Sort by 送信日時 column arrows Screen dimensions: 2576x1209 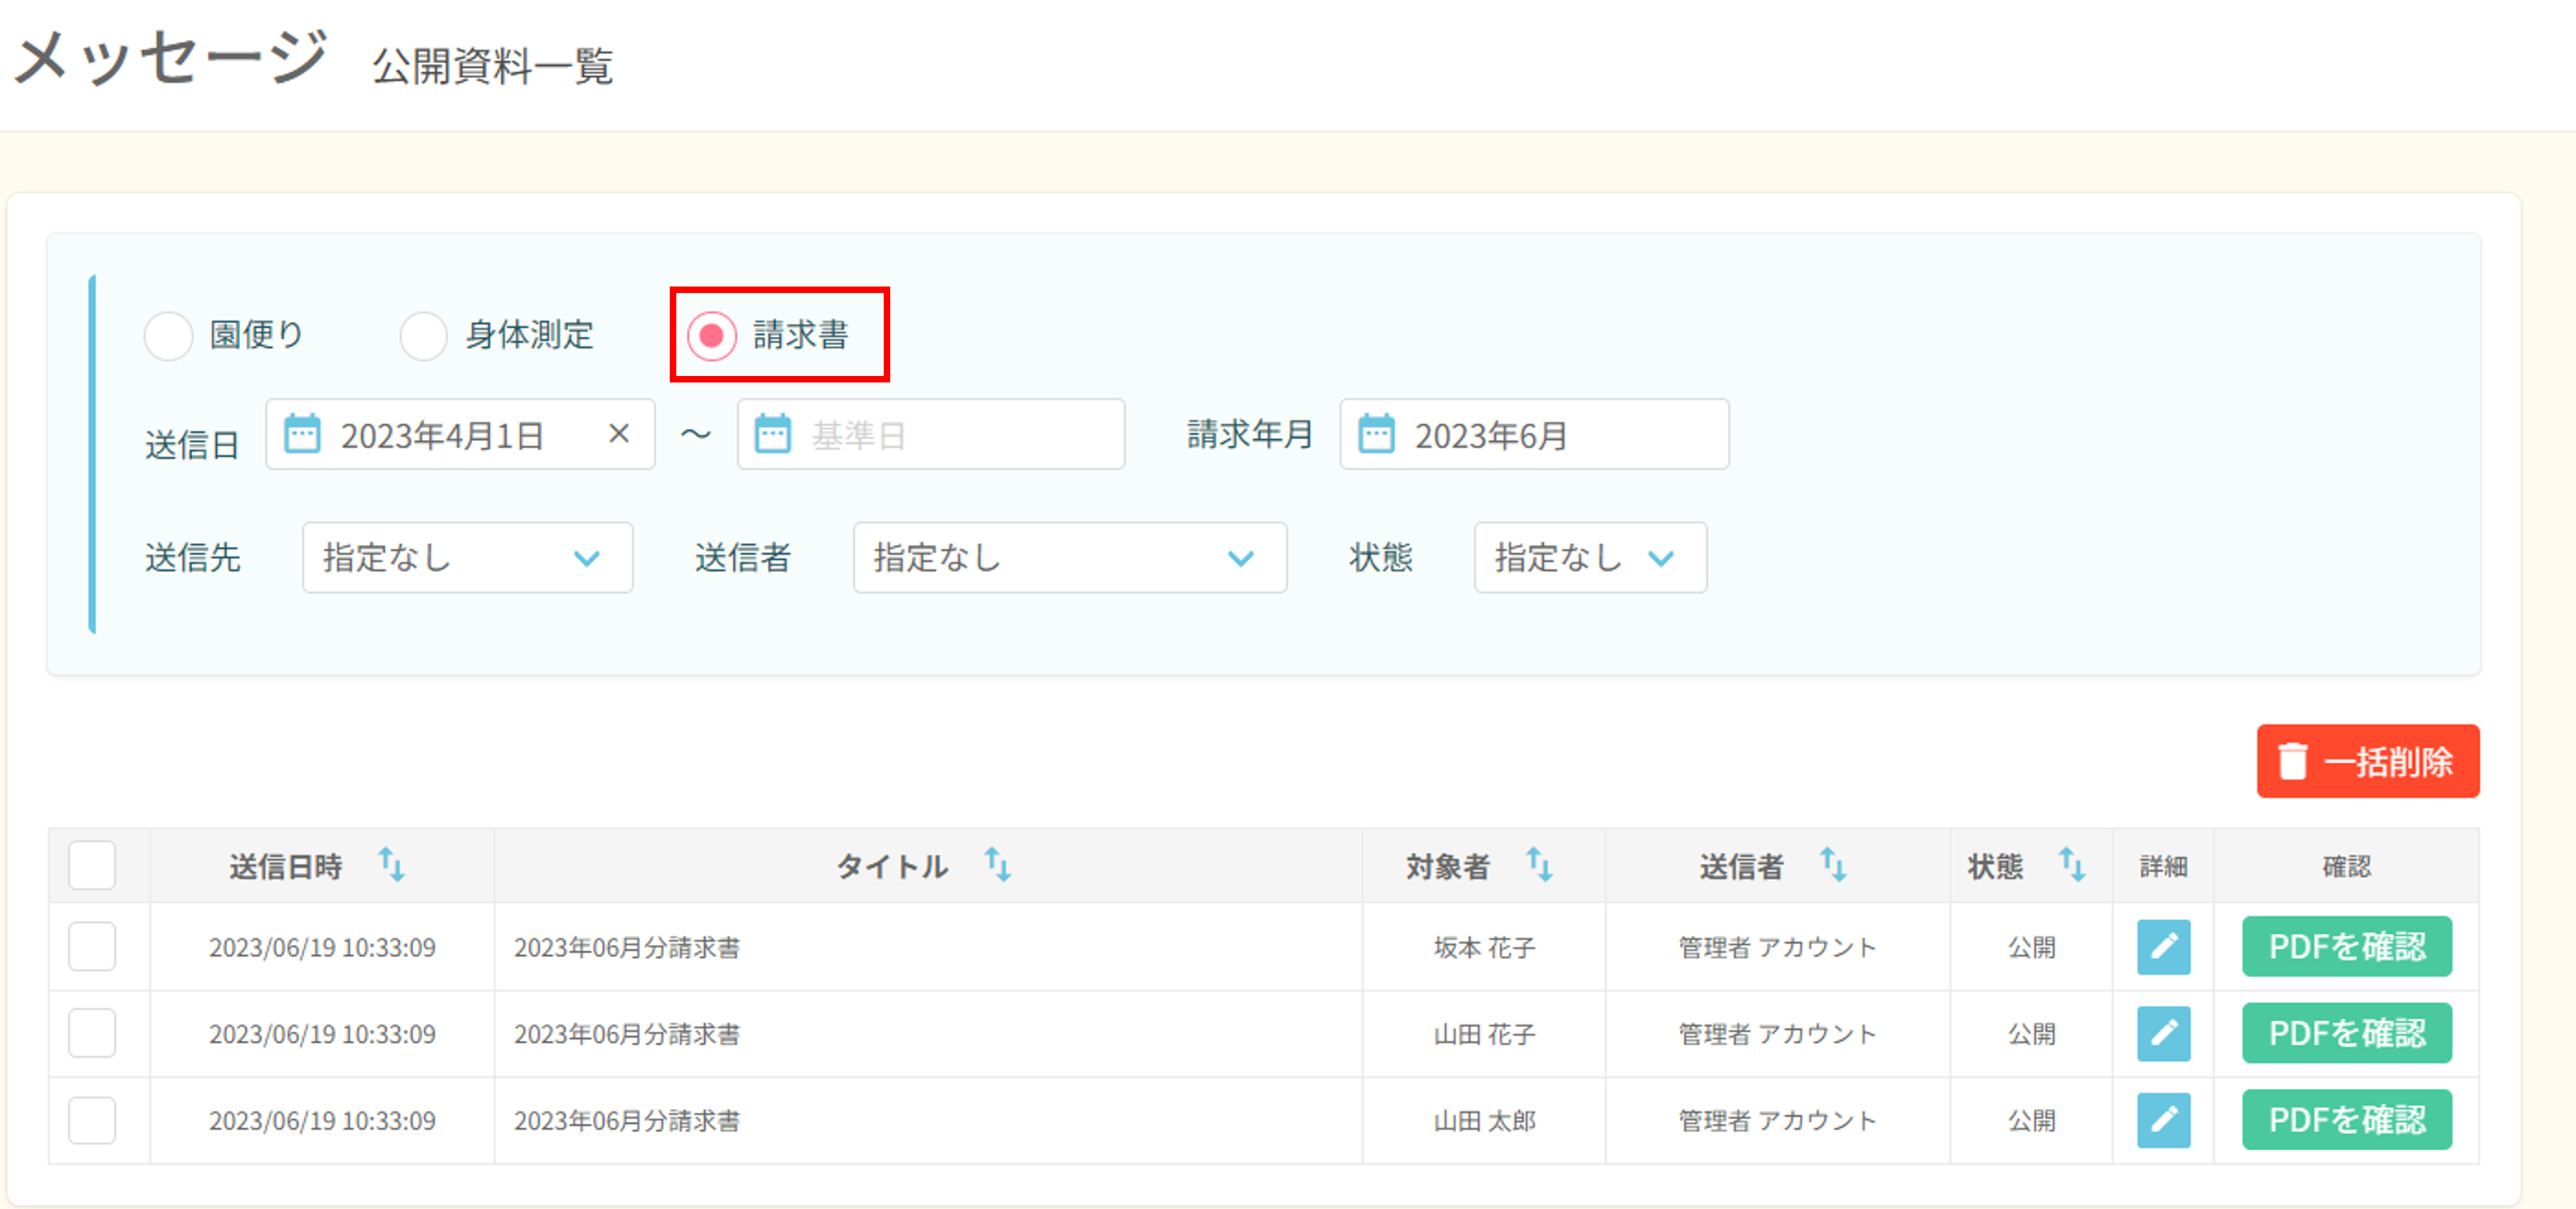391,864
